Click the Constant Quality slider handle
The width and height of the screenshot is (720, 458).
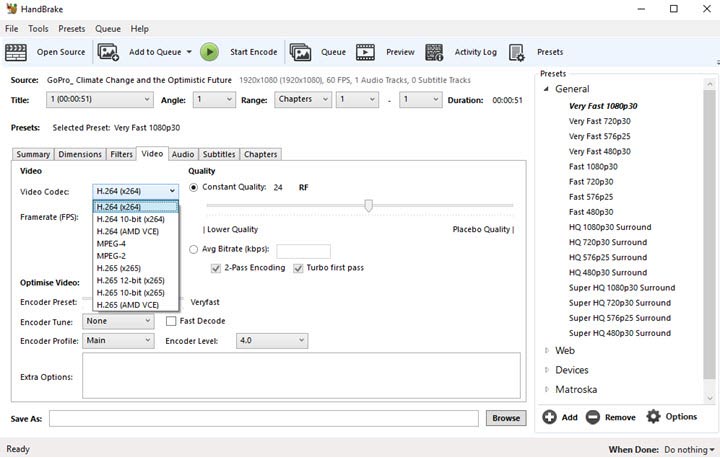(x=369, y=205)
